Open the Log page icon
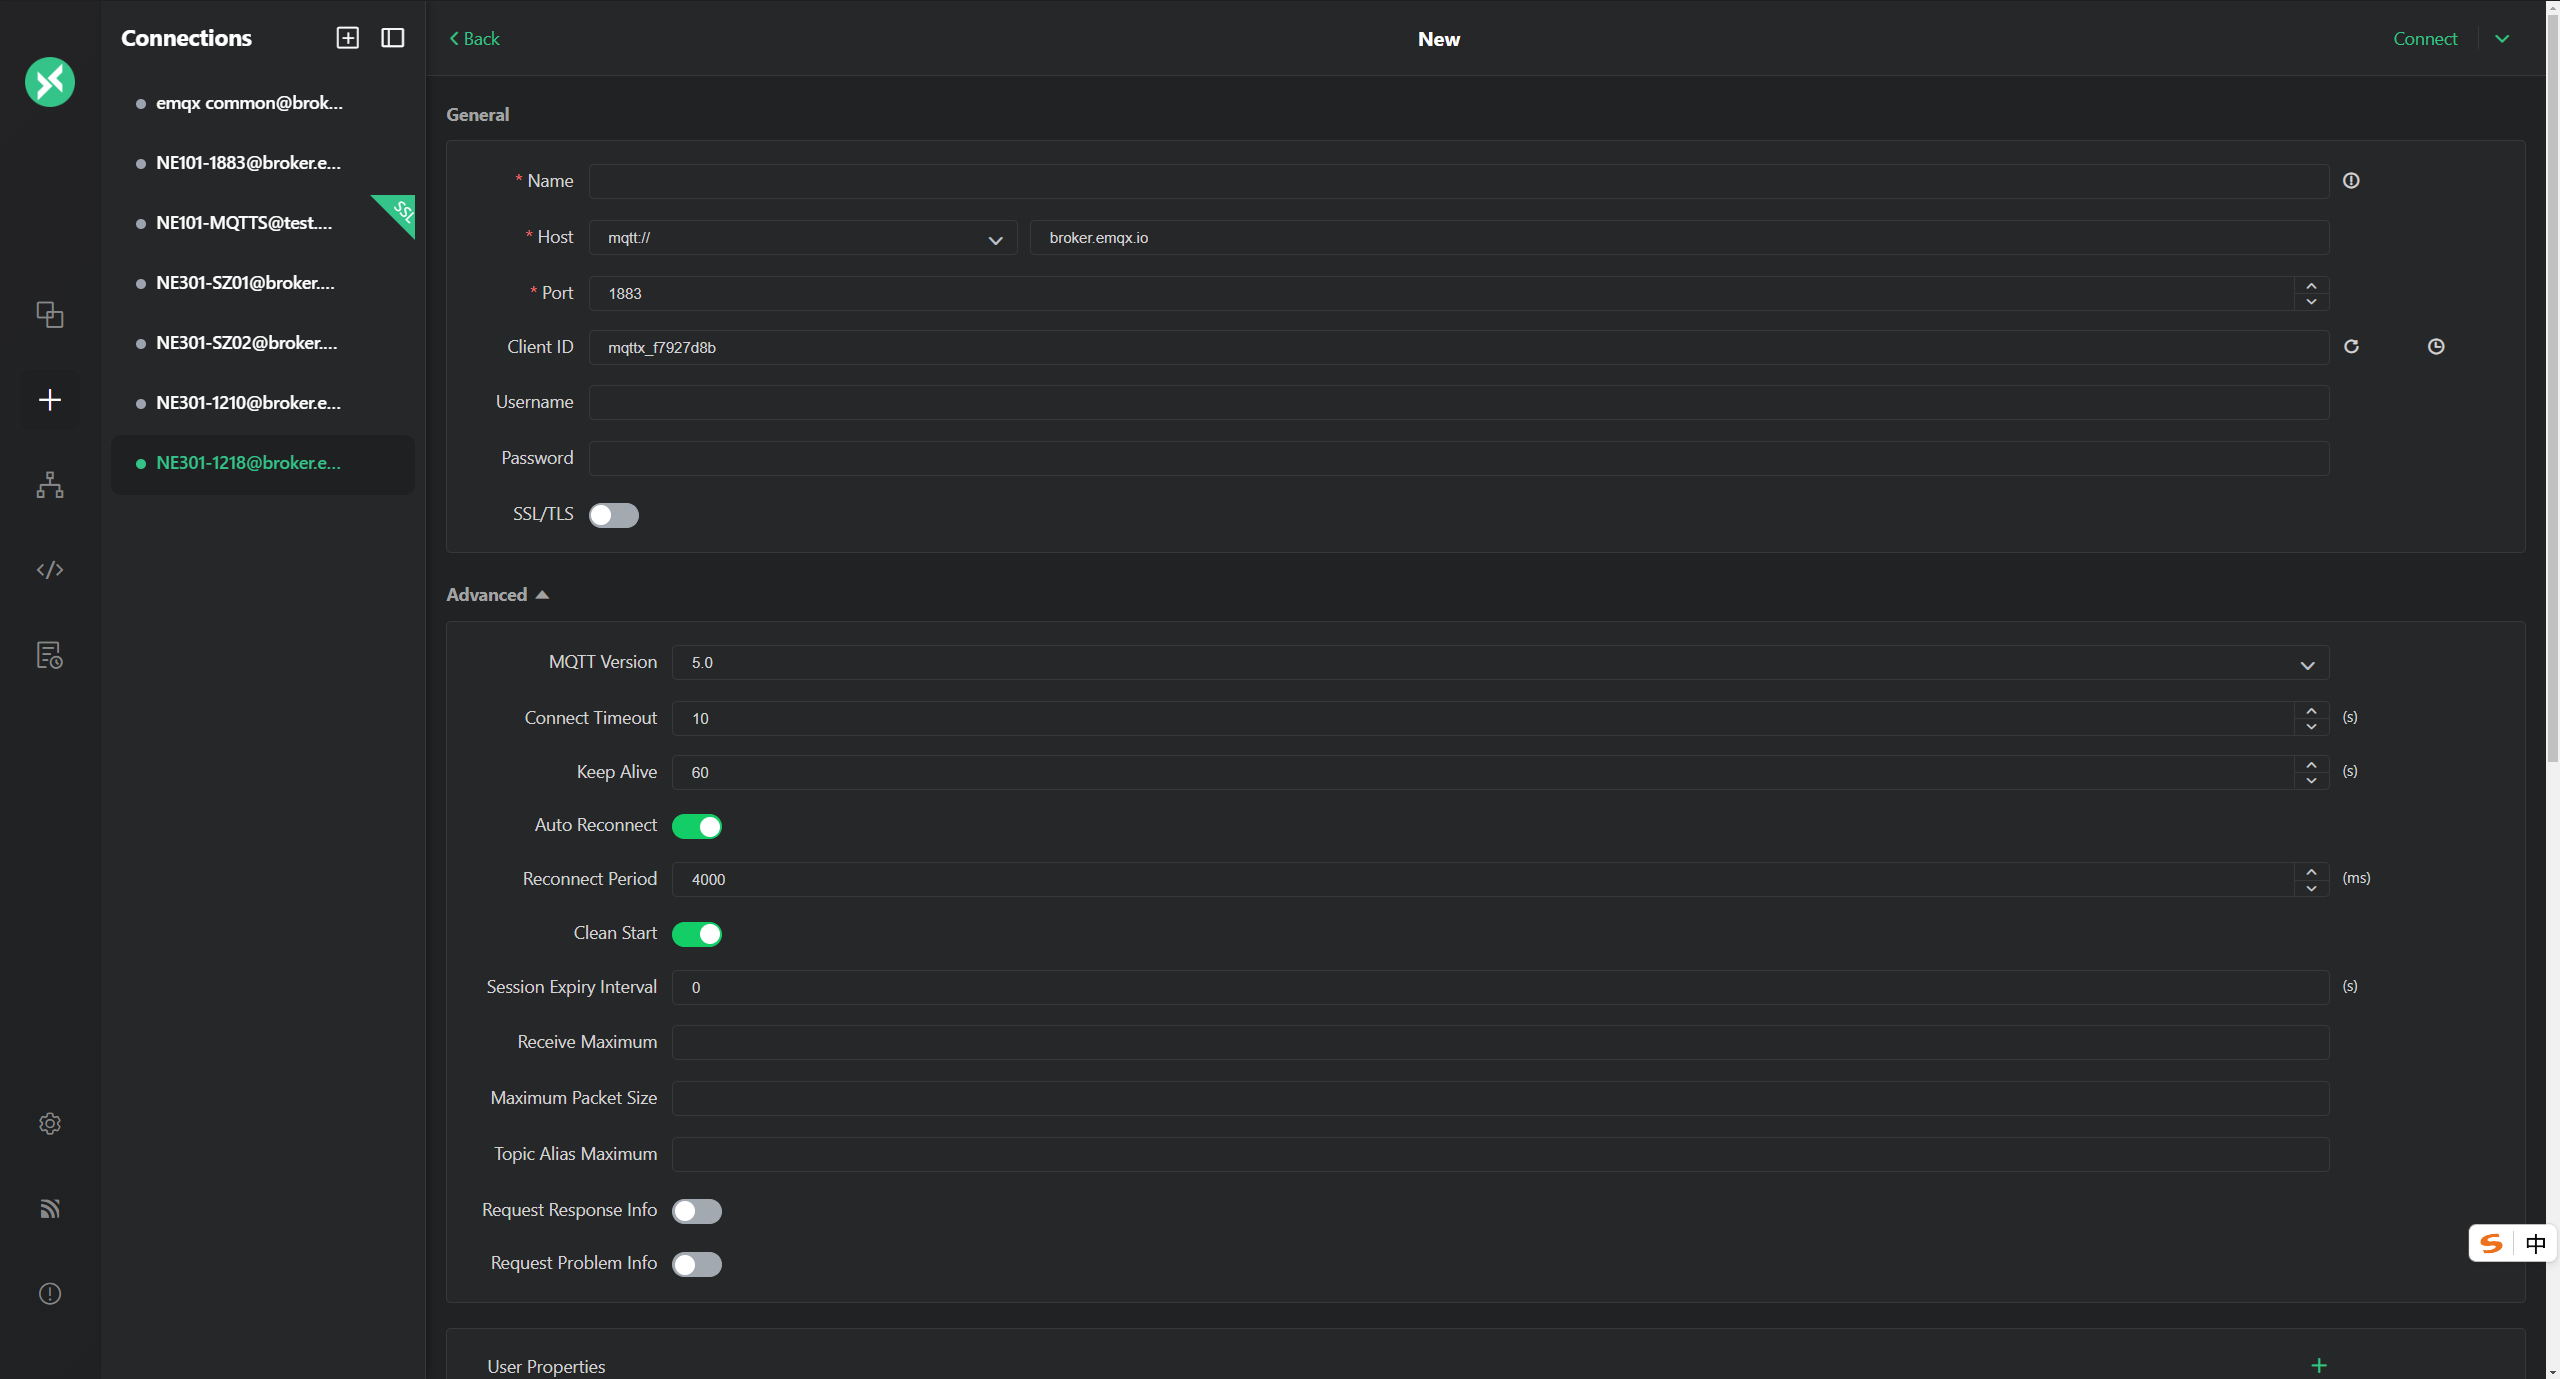 tap(50, 655)
